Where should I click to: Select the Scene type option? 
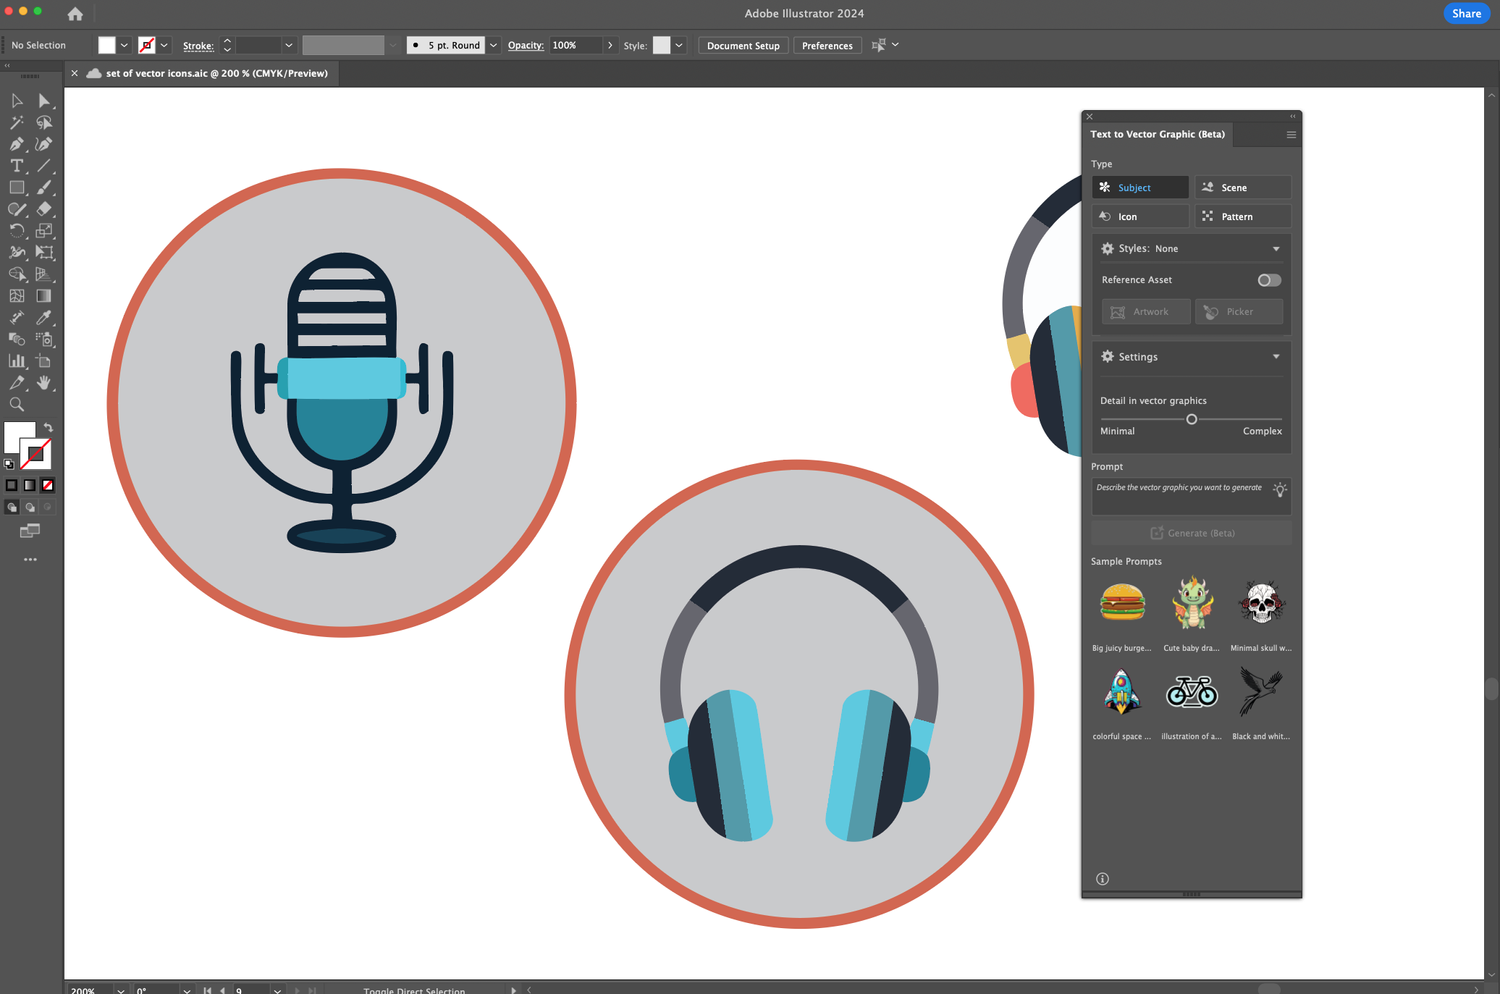click(1242, 187)
